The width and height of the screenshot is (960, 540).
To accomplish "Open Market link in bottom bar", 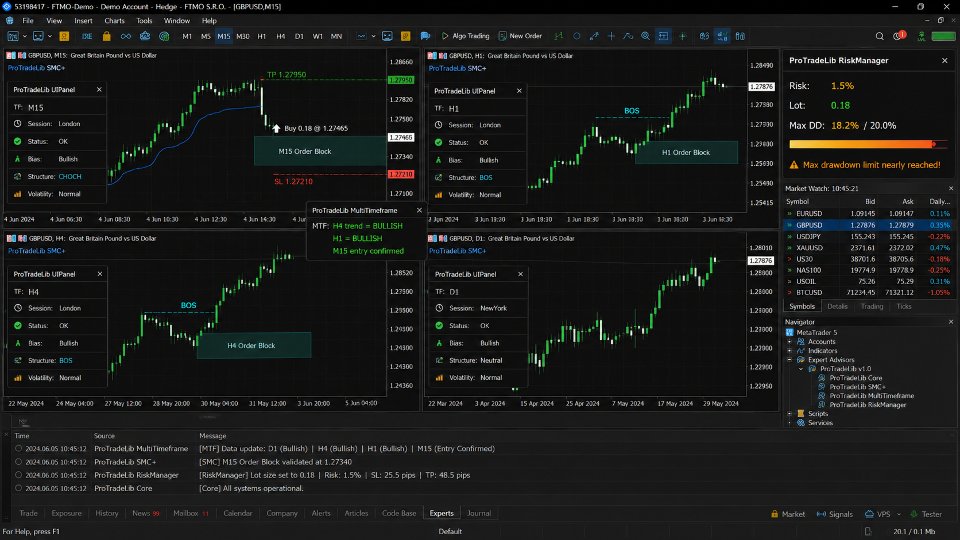I will point(788,514).
